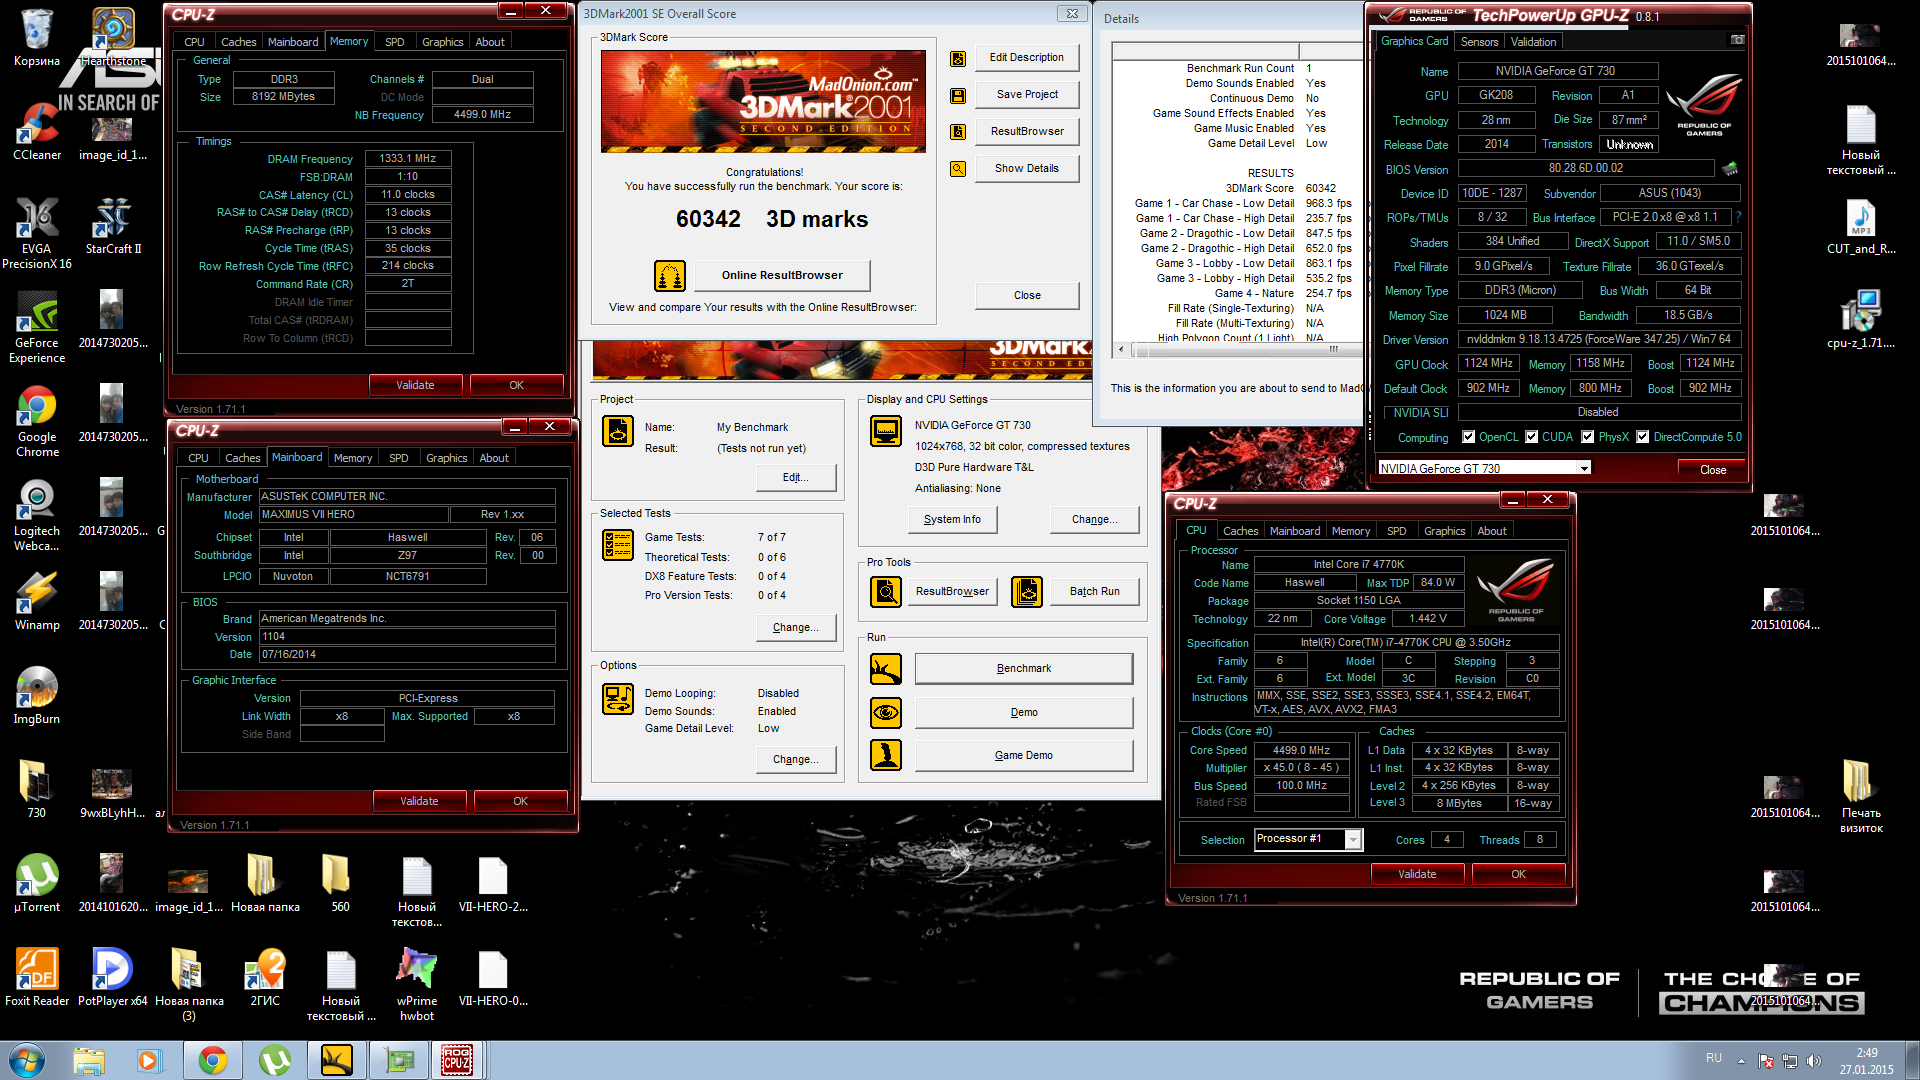This screenshot has width=1920, height=1080.
Task: Open the Windows Start menu
Action: tap(27, 1060)
